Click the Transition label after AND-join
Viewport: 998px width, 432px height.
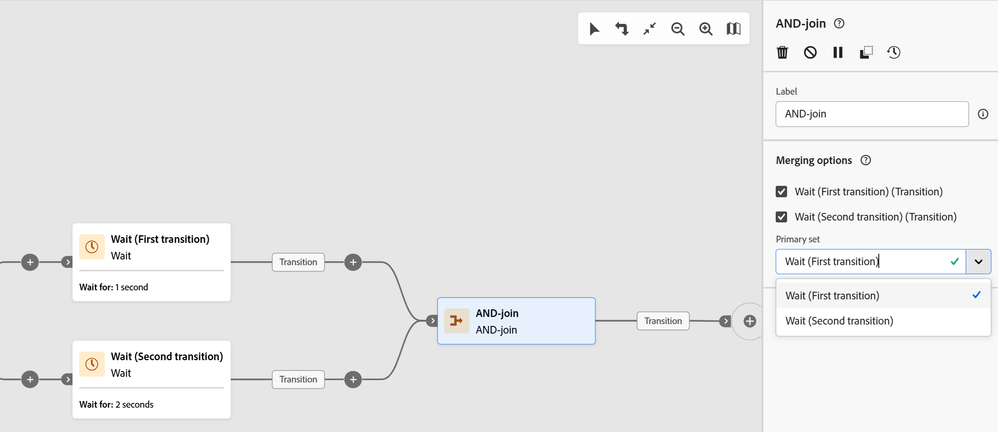[x=663, y=321]
